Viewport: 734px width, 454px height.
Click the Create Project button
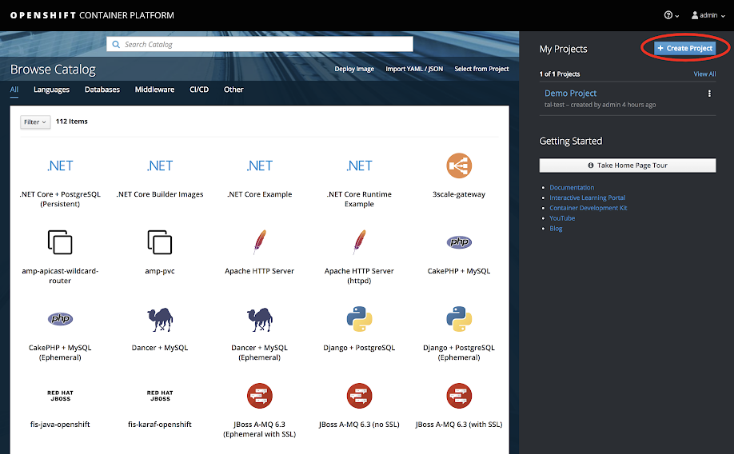tap(684, 48)
